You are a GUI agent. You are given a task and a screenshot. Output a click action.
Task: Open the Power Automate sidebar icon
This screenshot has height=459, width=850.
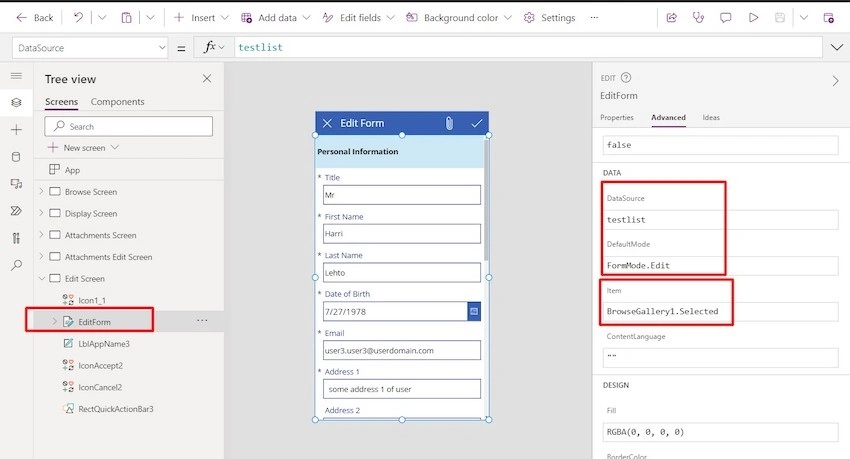(x=16, y=211)
